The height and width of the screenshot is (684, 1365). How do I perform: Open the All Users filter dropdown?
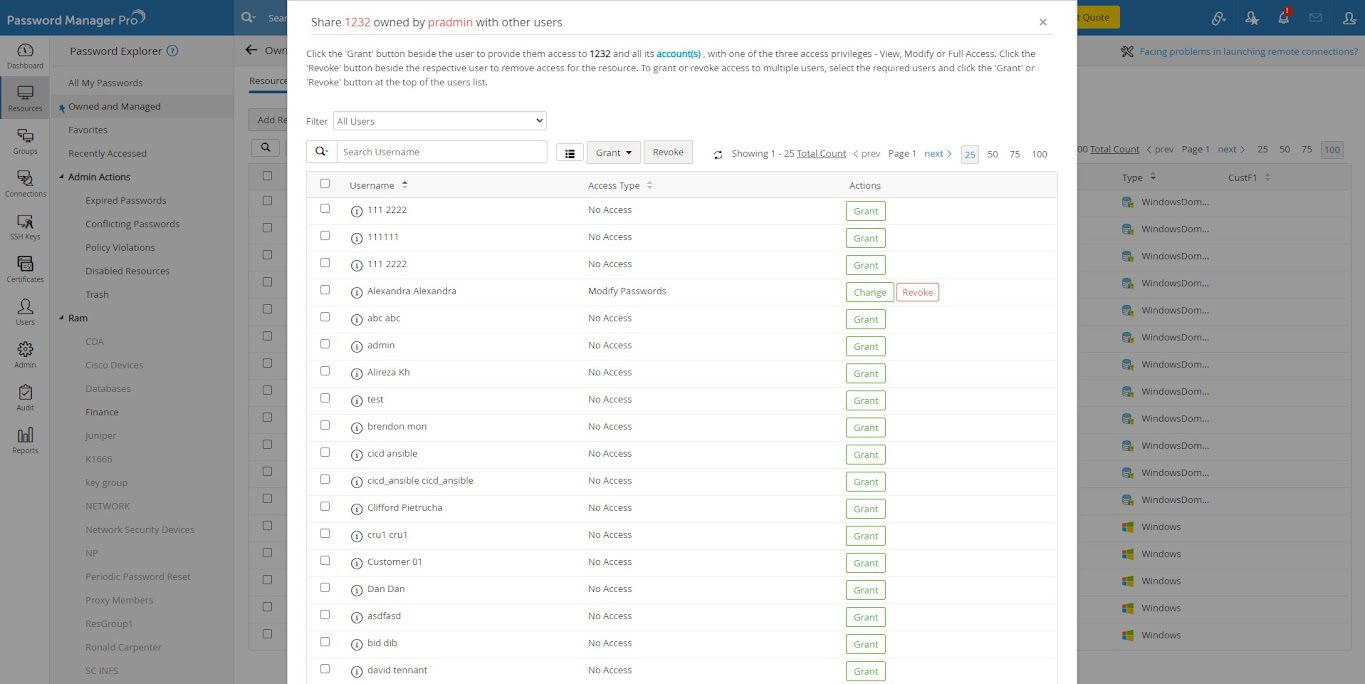coord(440,121)
